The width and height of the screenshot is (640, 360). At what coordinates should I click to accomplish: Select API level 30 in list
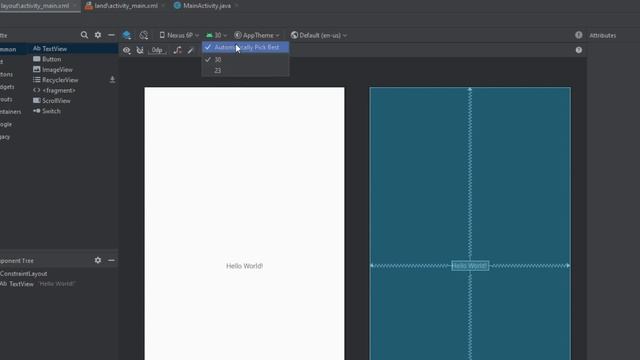[246, 60]
